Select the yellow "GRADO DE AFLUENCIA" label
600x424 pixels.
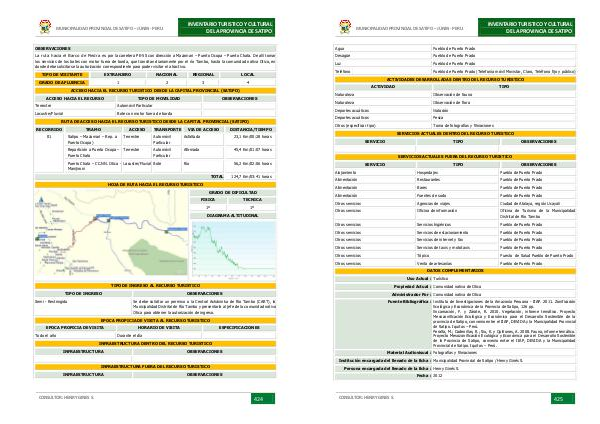(x=62, y=82)
